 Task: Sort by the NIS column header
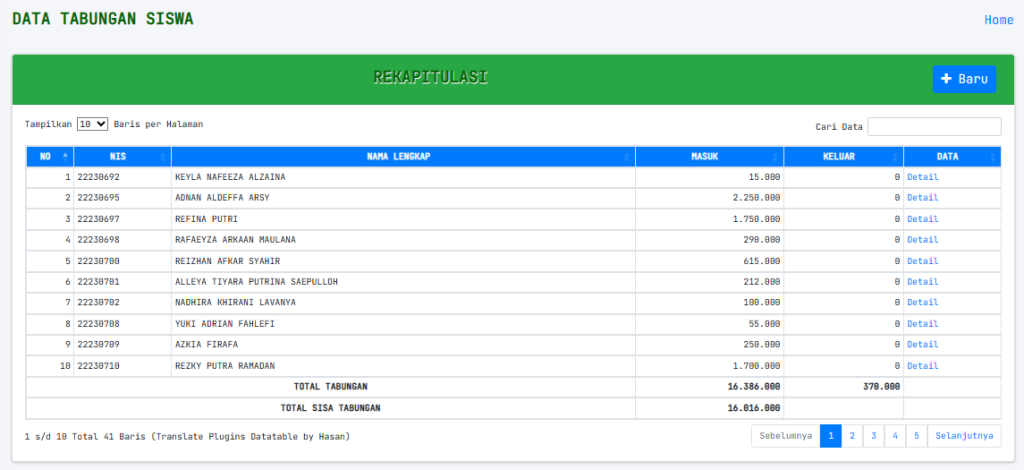tap(122, 156)
